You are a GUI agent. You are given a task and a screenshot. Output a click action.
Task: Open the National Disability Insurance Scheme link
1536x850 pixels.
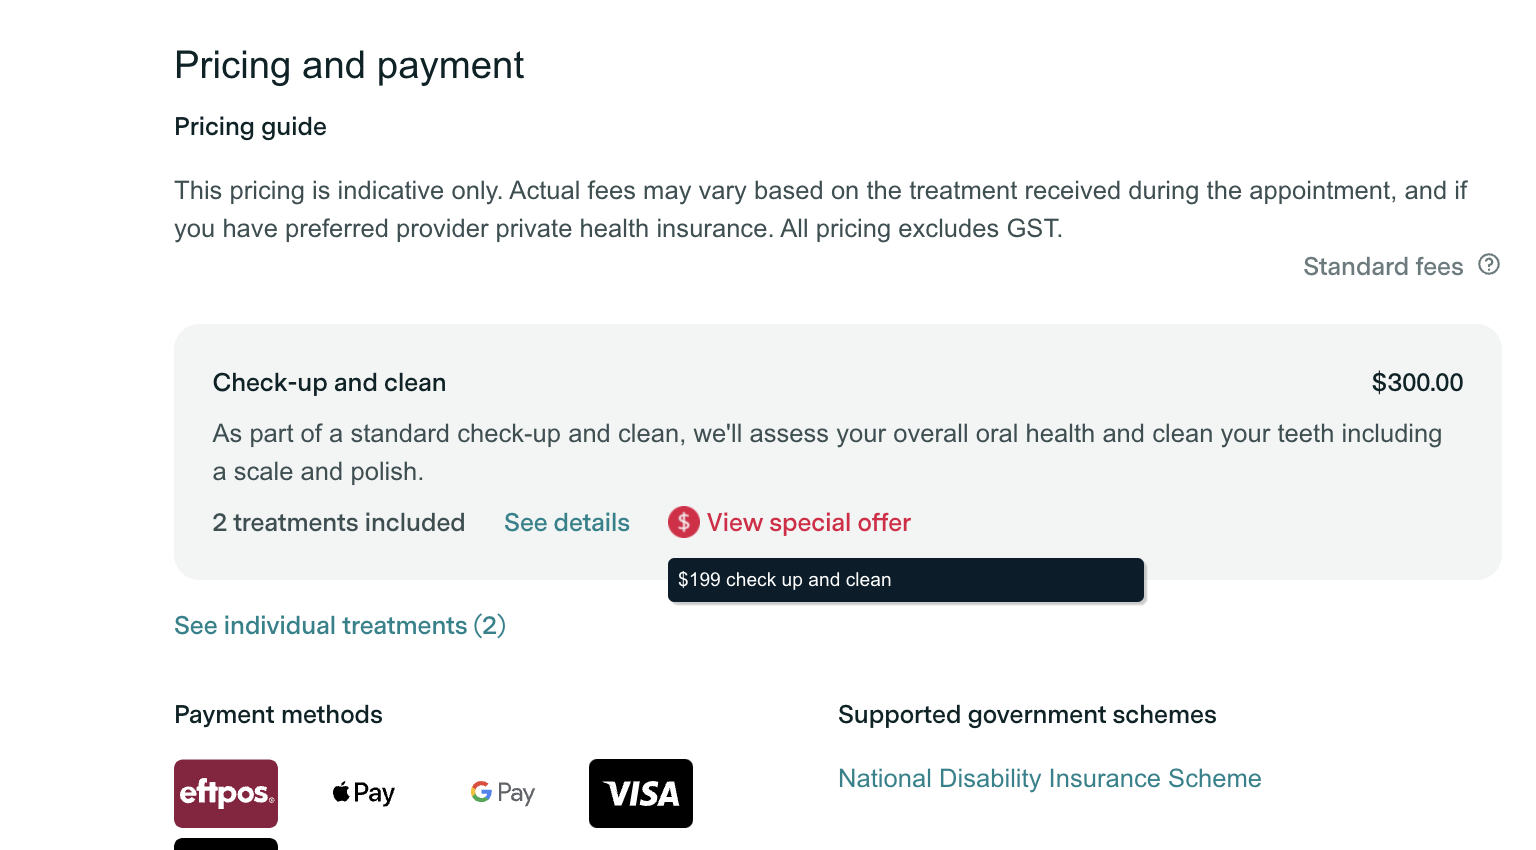pyautogui.click(x=1049, y=779)
